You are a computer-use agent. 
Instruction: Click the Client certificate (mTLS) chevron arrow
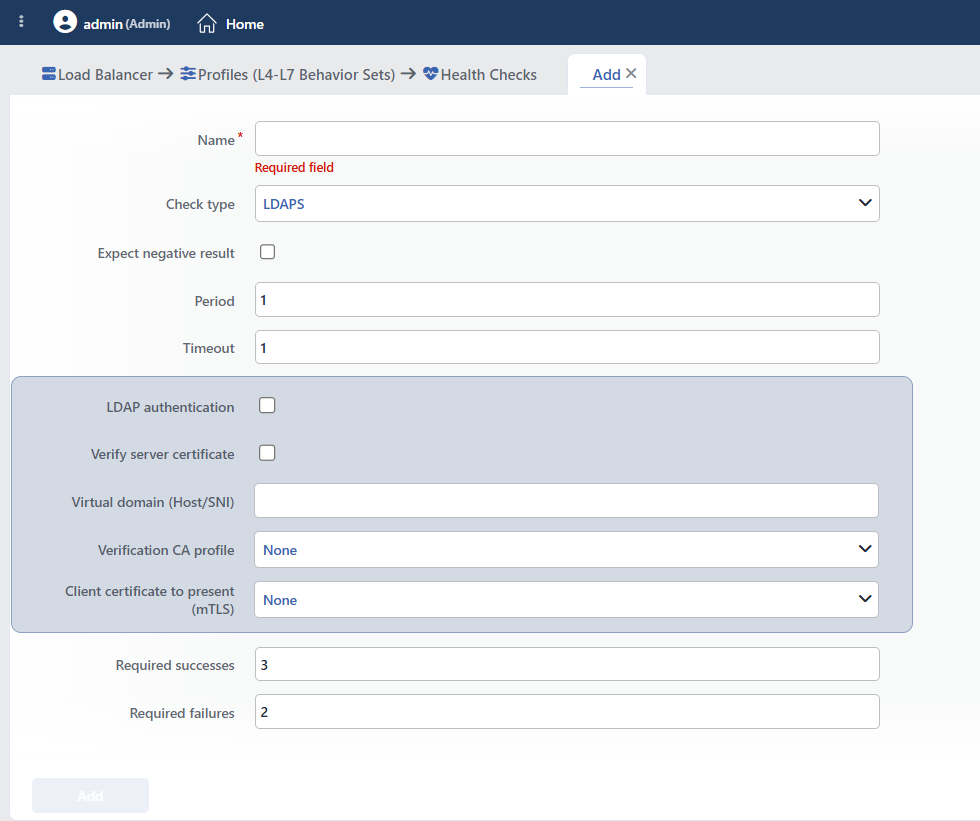tap(865, 599)
